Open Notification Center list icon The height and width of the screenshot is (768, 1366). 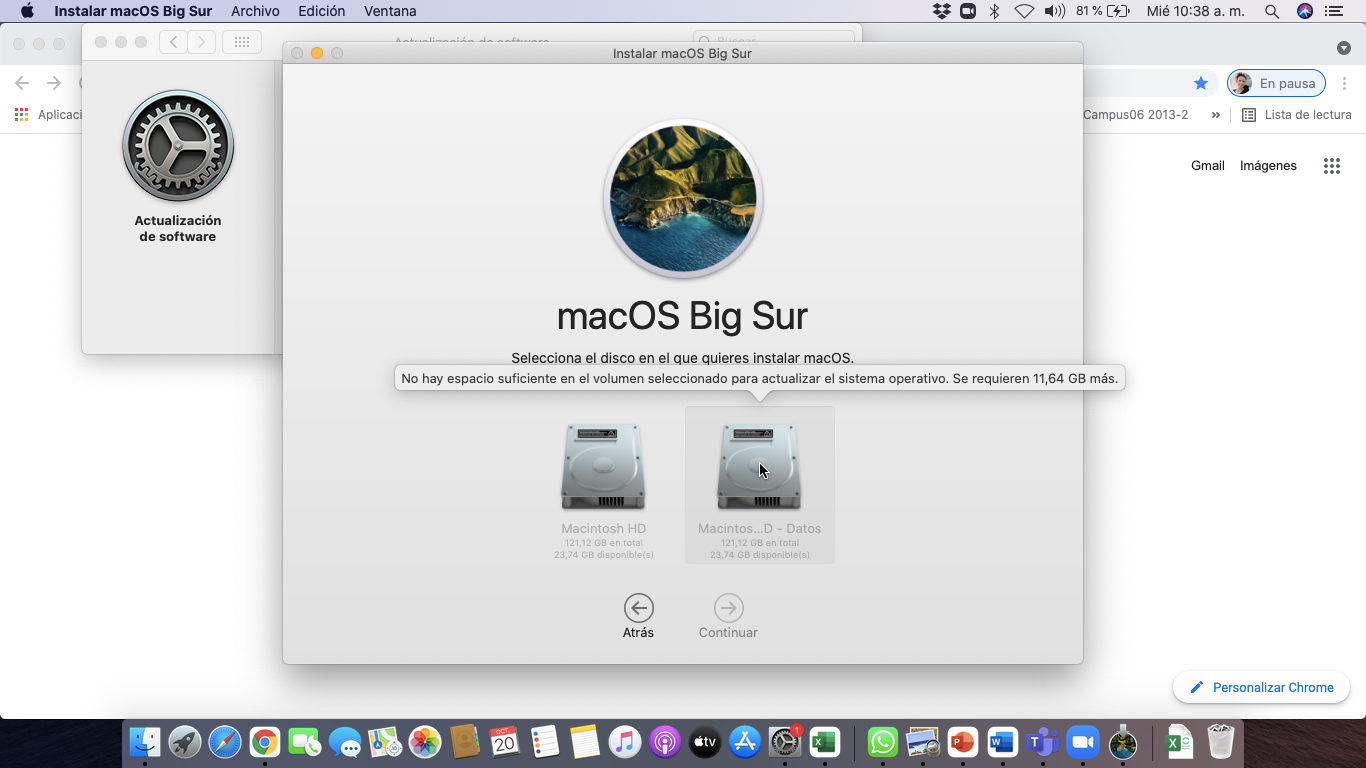point(1334,11)
